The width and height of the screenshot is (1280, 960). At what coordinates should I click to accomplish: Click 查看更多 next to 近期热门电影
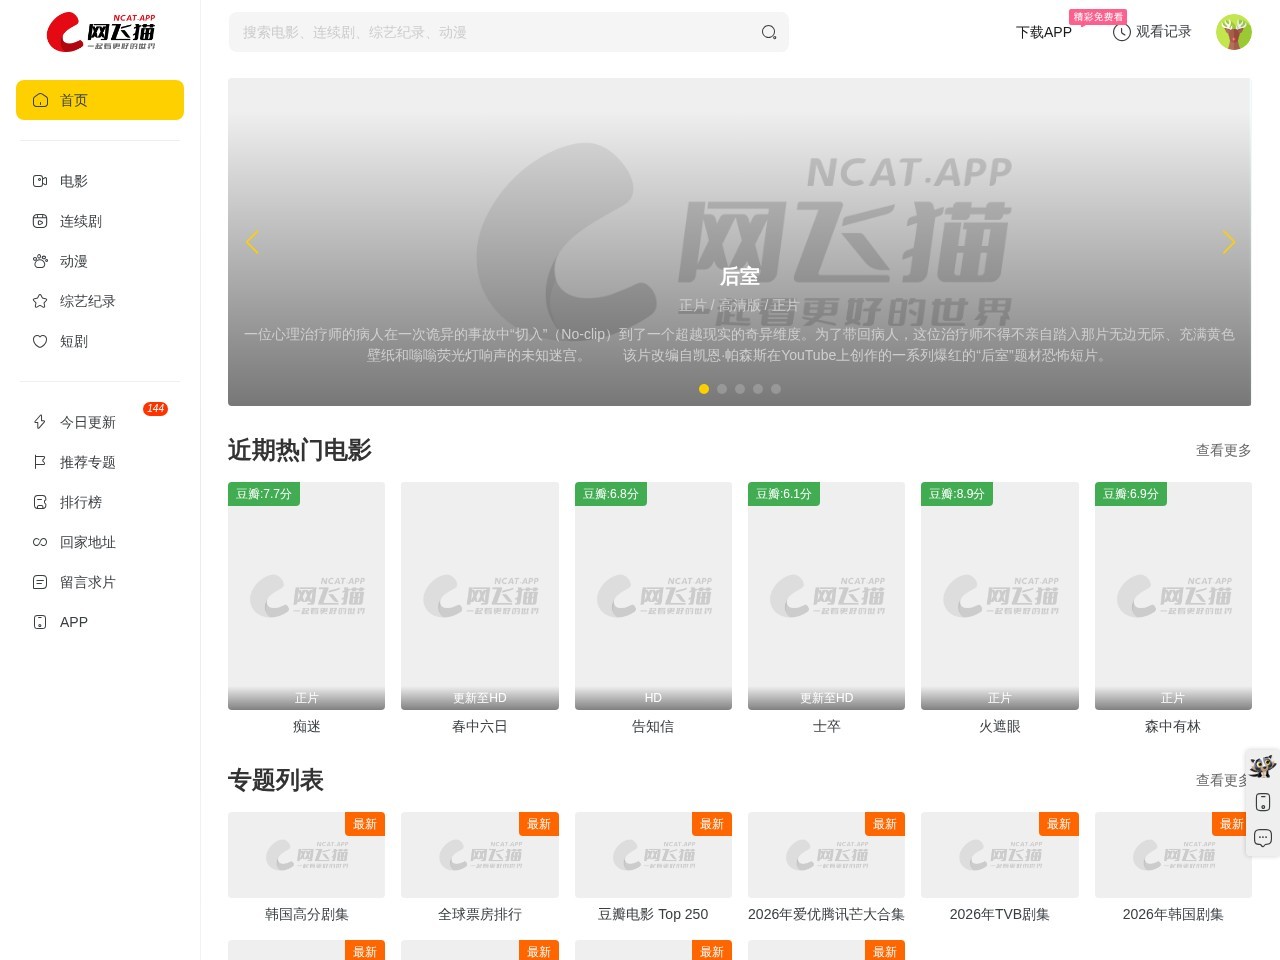tap(1223, 450)
